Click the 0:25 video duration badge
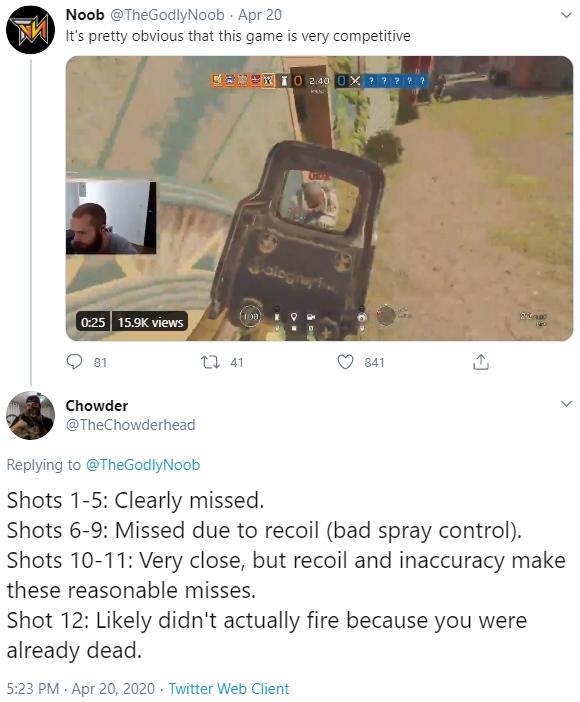The image size is (580, 702). click(93, 322)
